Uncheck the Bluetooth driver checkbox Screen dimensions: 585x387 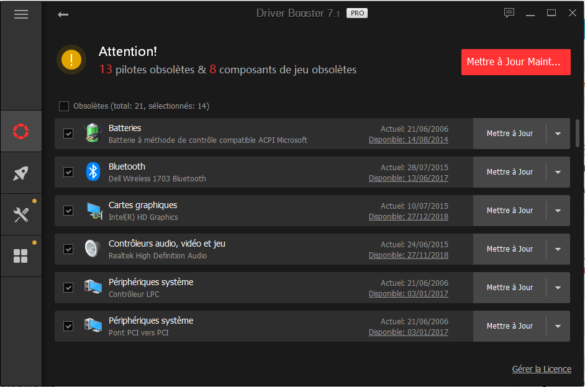tap(68, 172)
